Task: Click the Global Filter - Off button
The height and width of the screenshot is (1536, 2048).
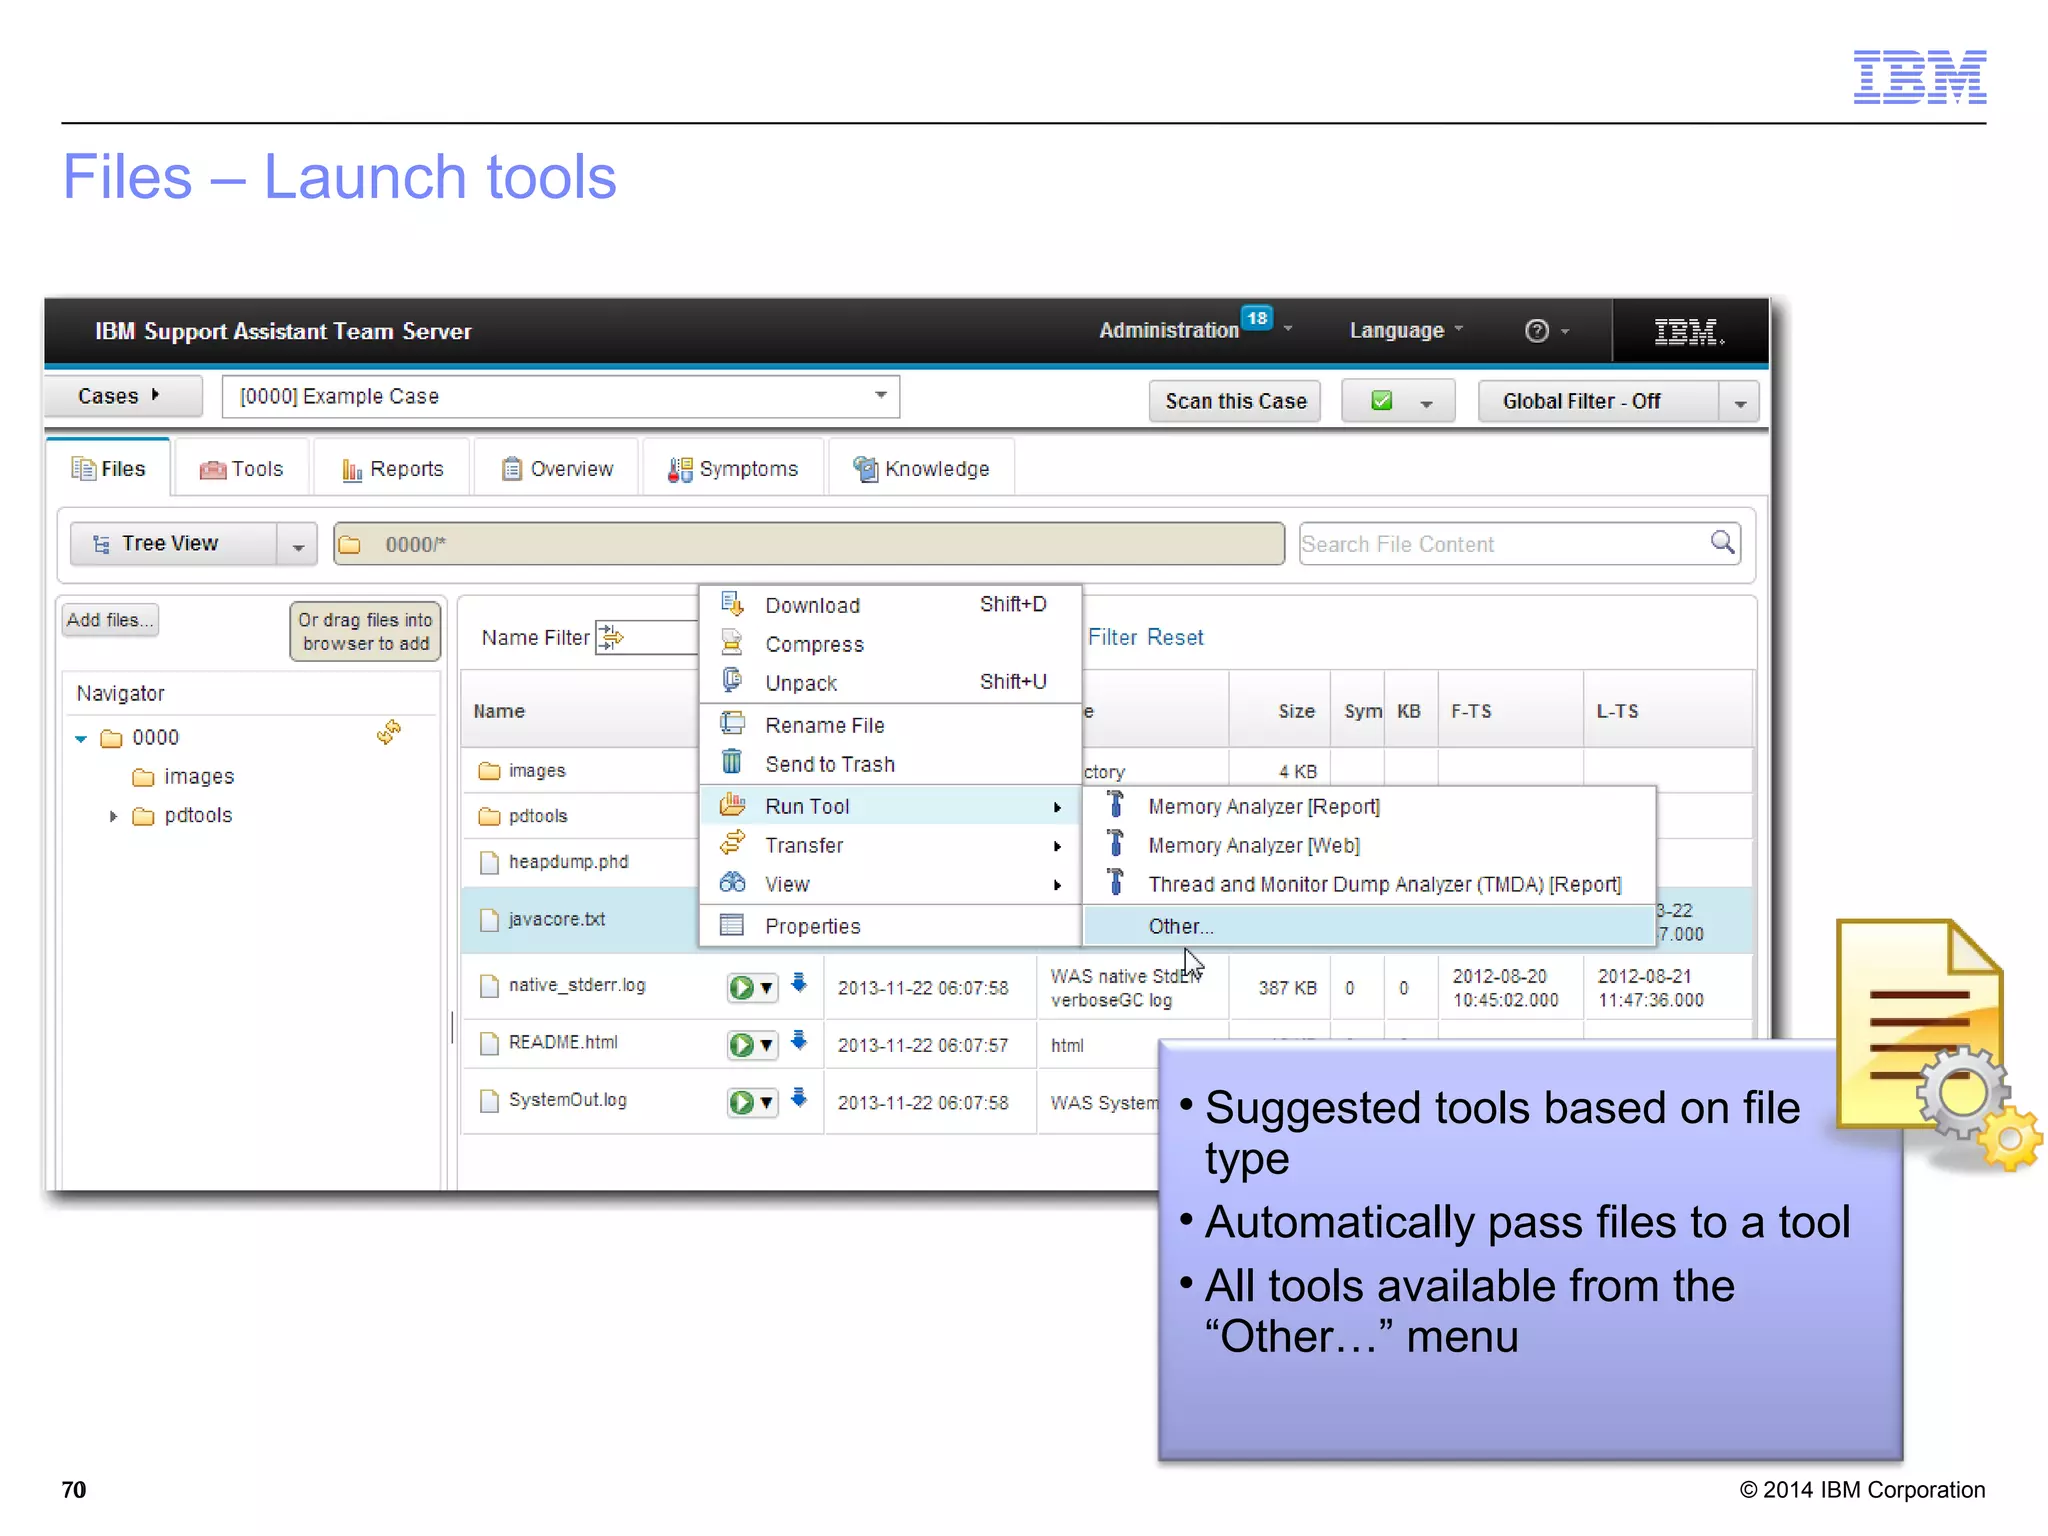Action: coord(1598,401)
